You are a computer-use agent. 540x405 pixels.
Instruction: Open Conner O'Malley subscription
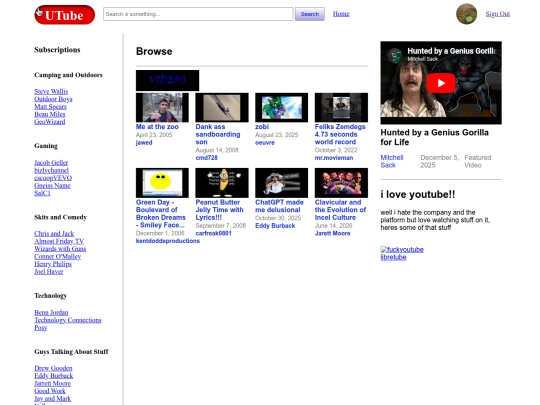[58, 257]
